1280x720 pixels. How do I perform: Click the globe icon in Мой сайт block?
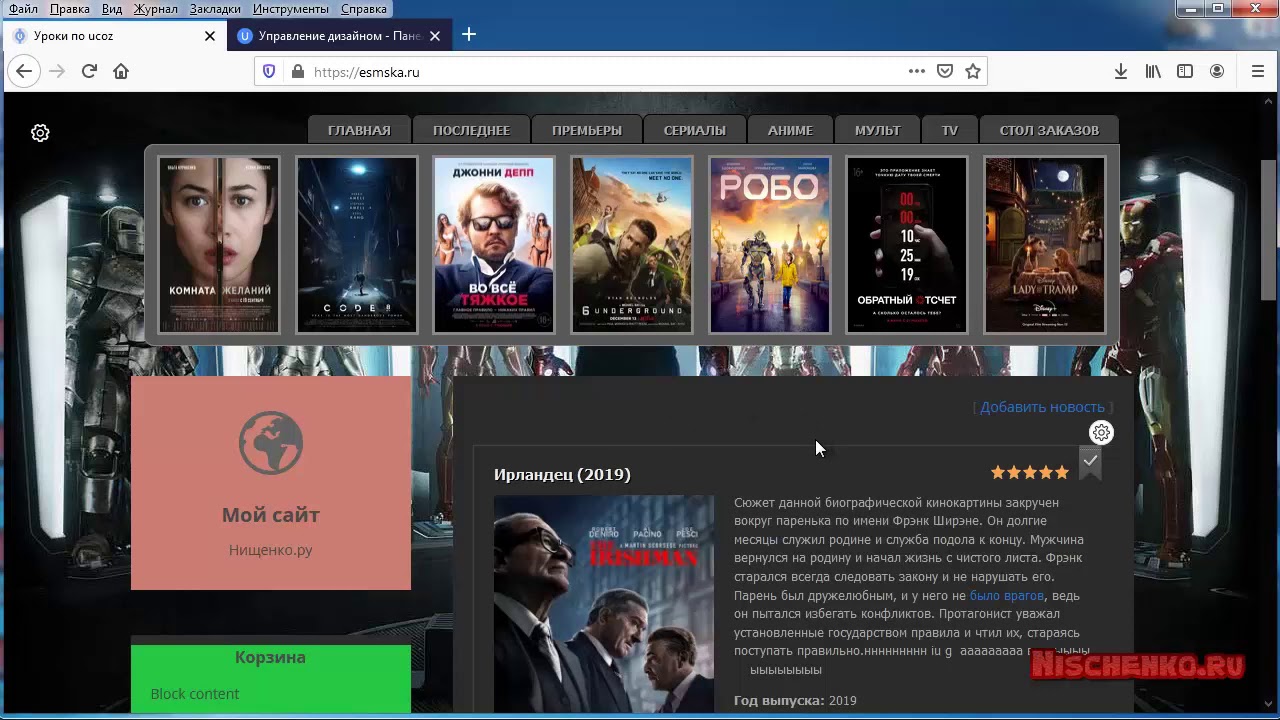click(x=271, y=442)
